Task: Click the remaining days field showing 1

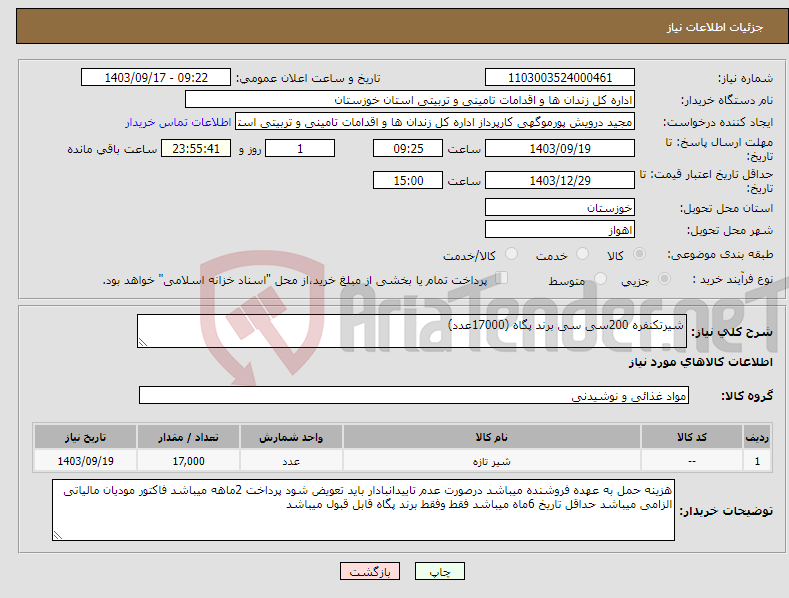Action: [x=300, y=148]
